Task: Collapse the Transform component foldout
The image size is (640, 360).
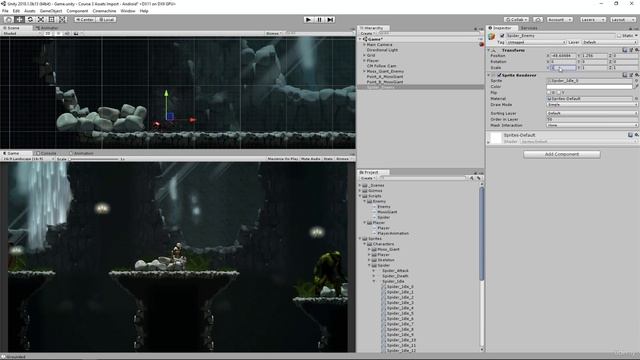Action: (x=489, y=50)
